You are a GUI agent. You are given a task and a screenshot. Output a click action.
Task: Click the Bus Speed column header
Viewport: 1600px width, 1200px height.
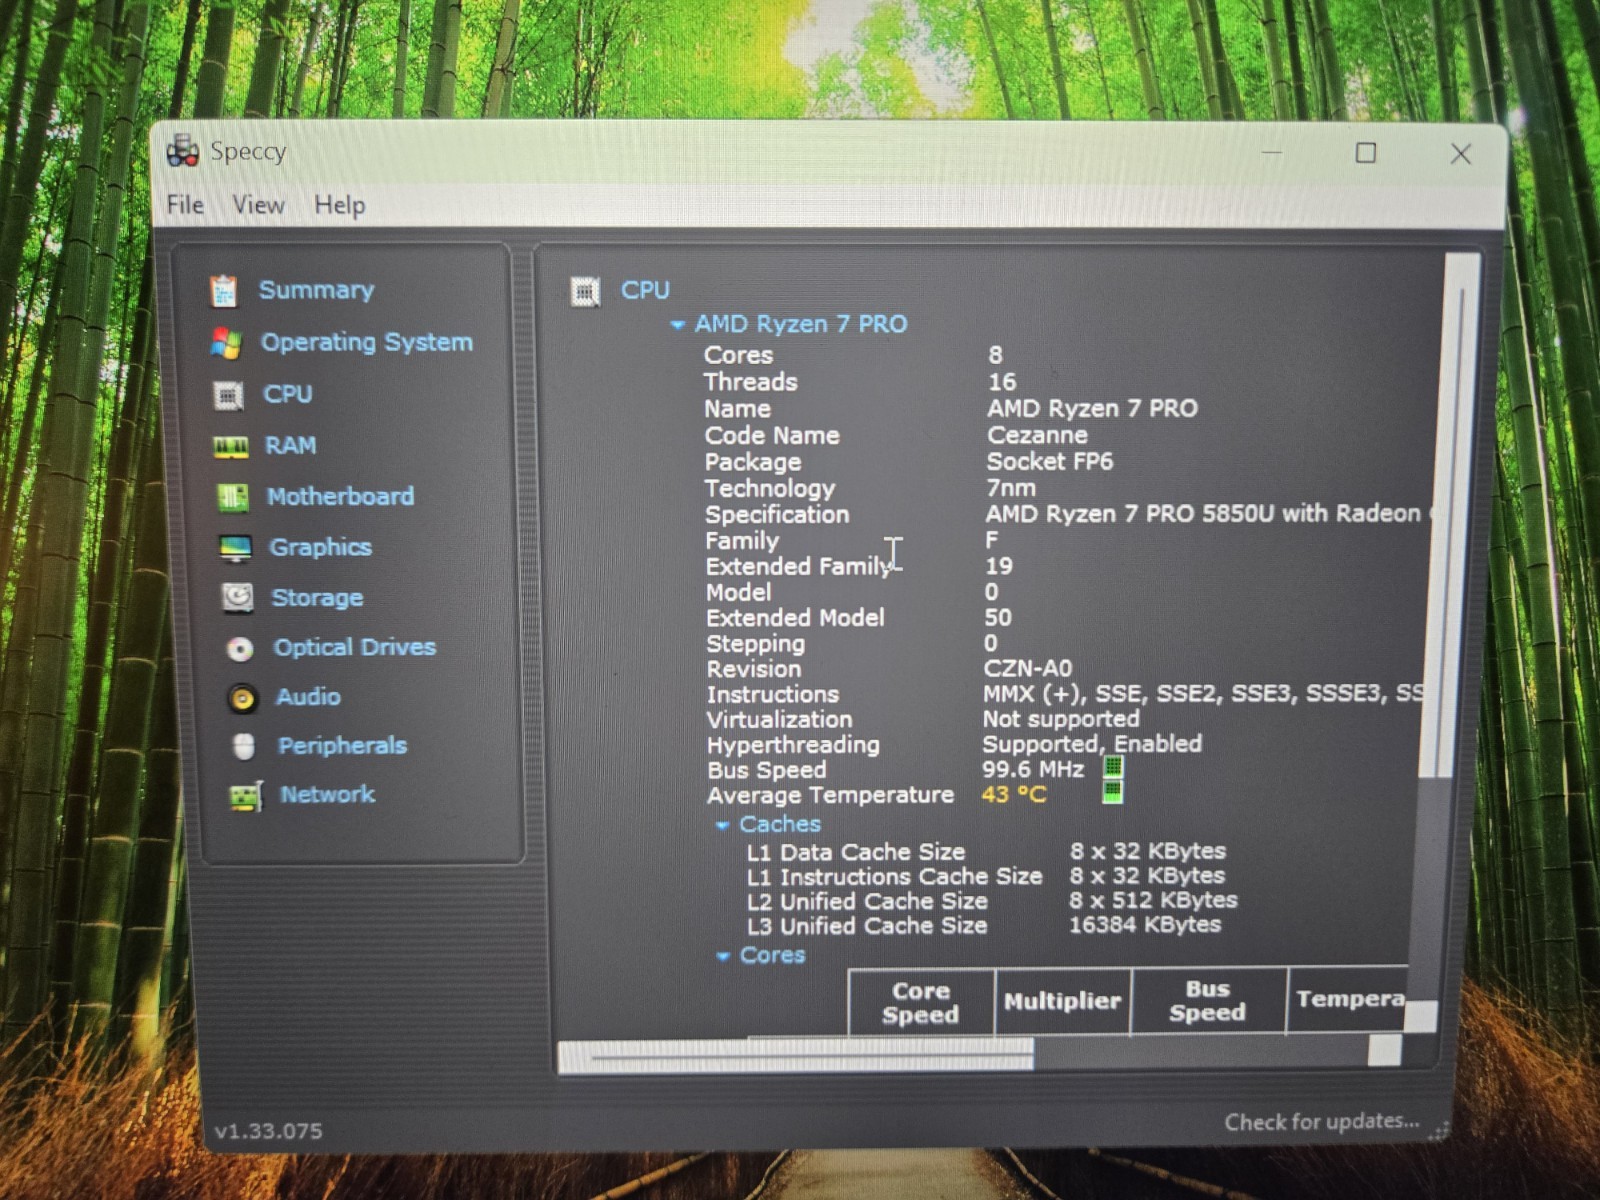tap(1208, 1000)
